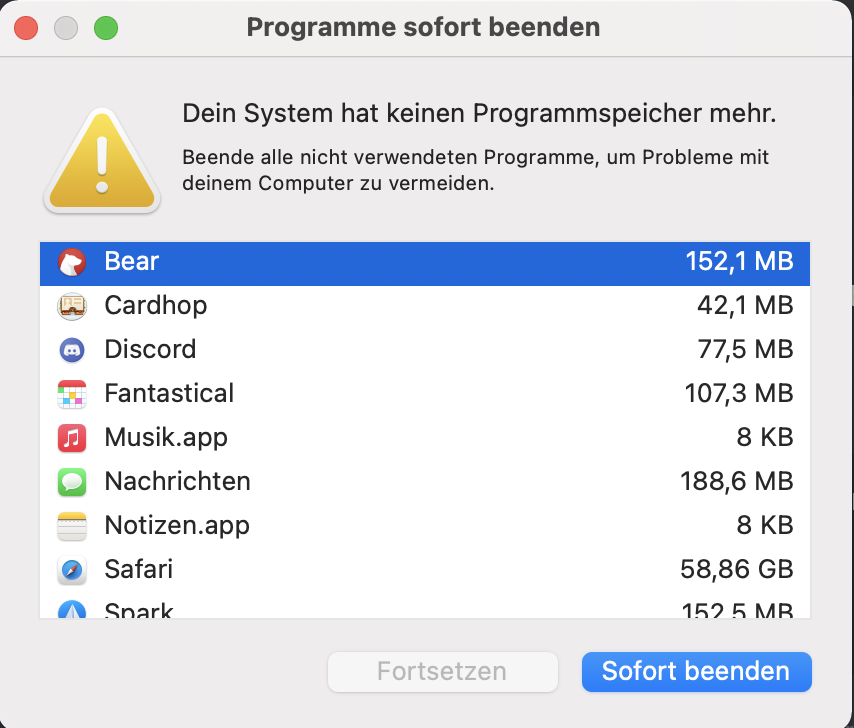Click the Fantastical calendar icon
The width and height of the screenshot is (854, 728).
pos(72,394)
